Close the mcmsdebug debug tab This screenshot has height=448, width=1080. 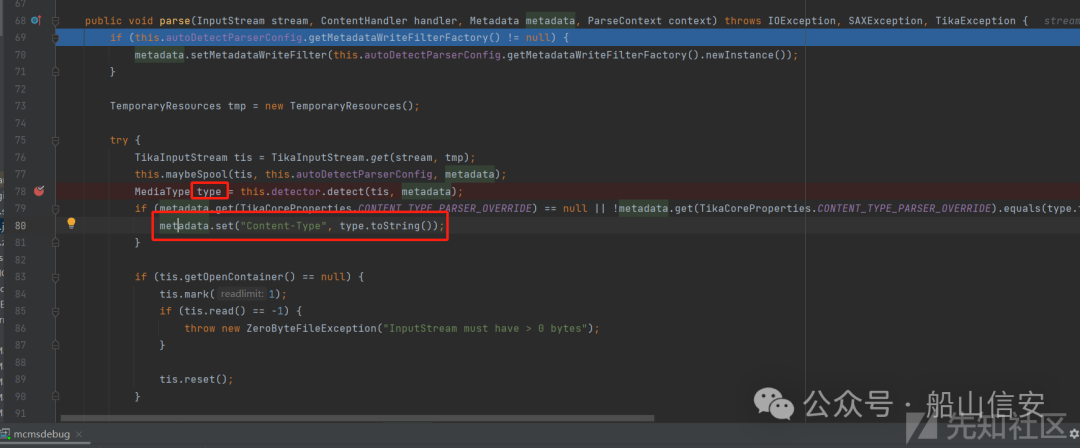[x=79, y=435]
